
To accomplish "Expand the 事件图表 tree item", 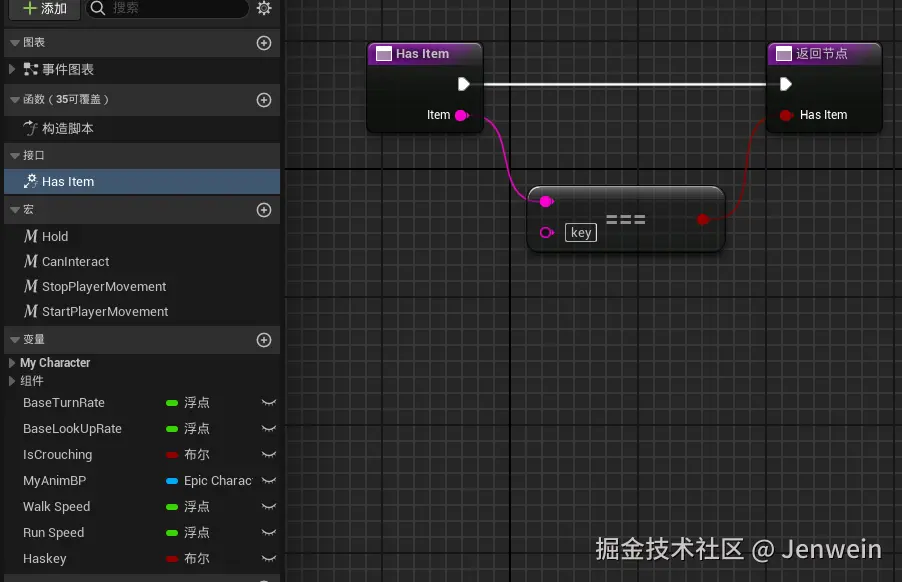I will pyautogui.click(x=12, y=69).
